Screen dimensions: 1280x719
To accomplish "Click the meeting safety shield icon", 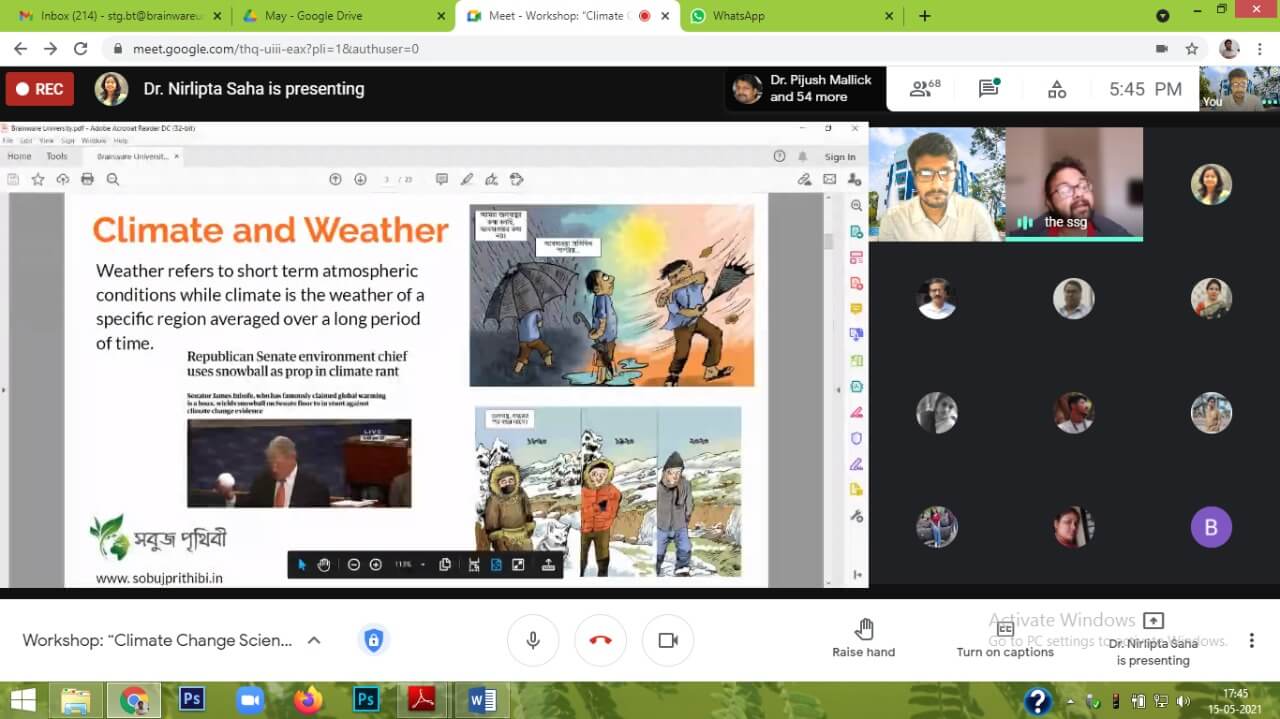I will click(373, 640).
